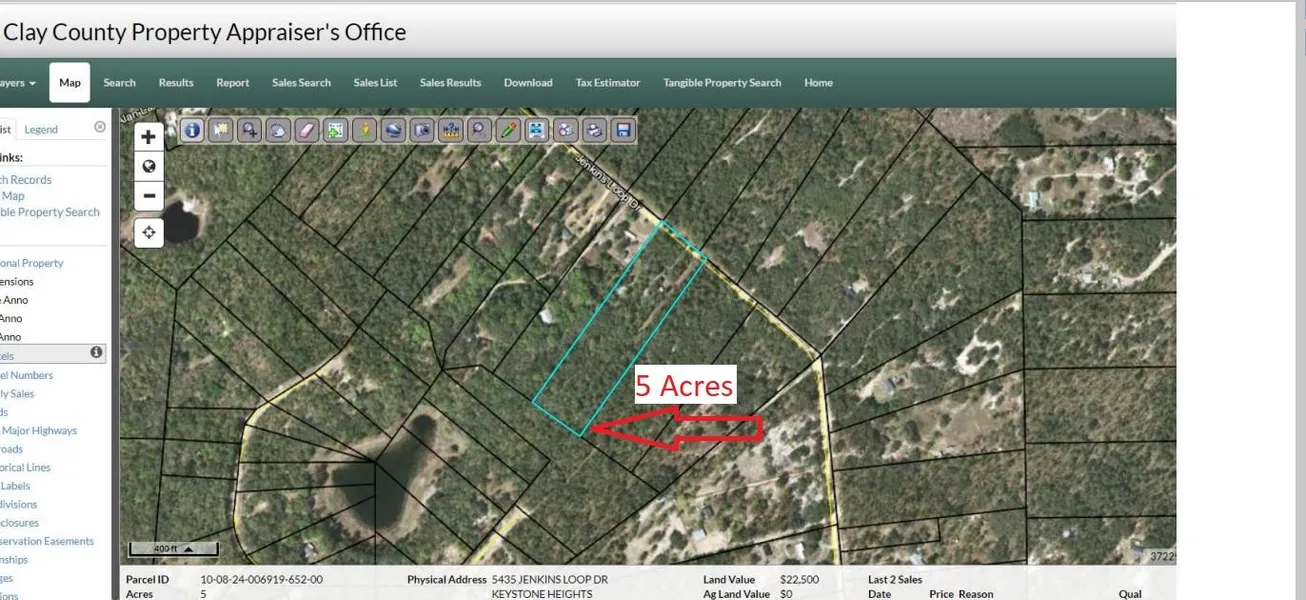Open the Conservation Easements layer link
Viewport: 1306px width, 600px height.
[x=47, y=541]
